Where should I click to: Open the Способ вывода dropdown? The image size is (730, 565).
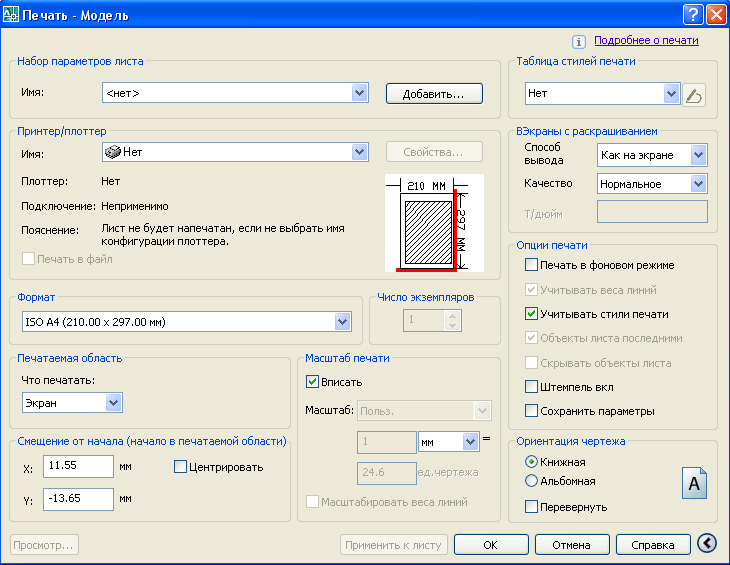click(652, 155)
